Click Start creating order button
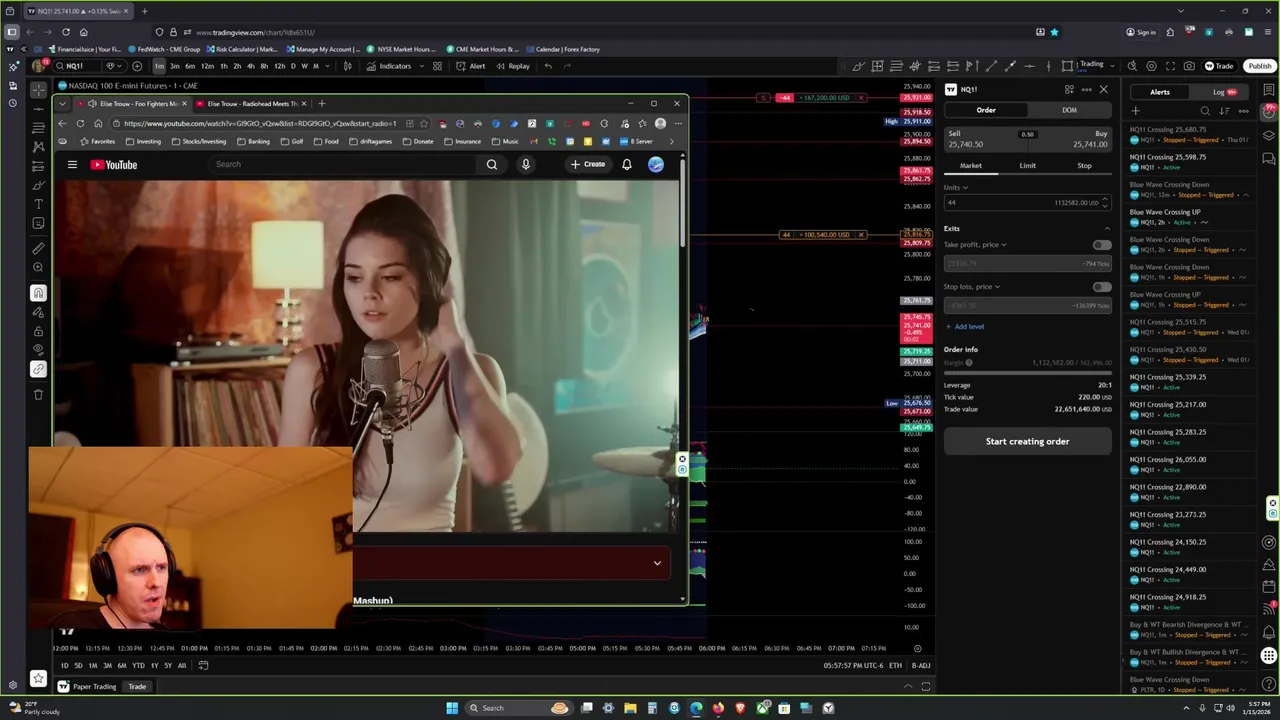The width and height of the screenshot is (1280, 720). click(x=1027, y=441)
